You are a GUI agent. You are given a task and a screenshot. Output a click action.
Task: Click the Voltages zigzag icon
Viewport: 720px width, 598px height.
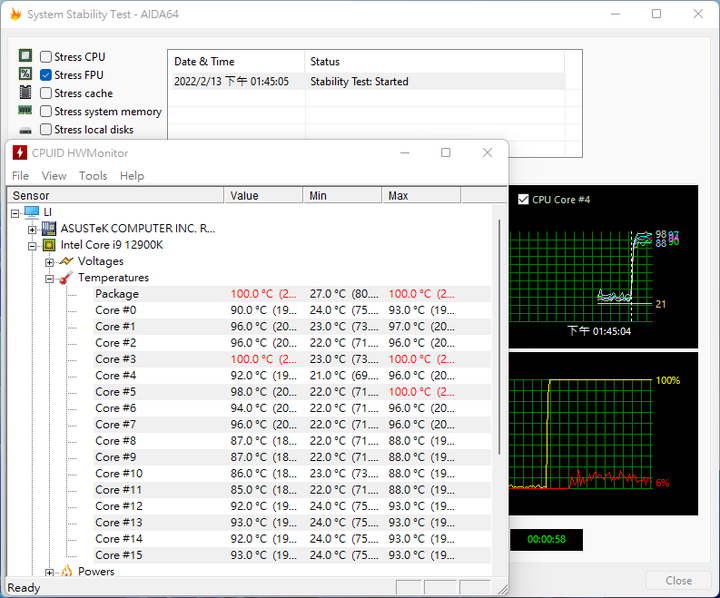tap(67, 261)
